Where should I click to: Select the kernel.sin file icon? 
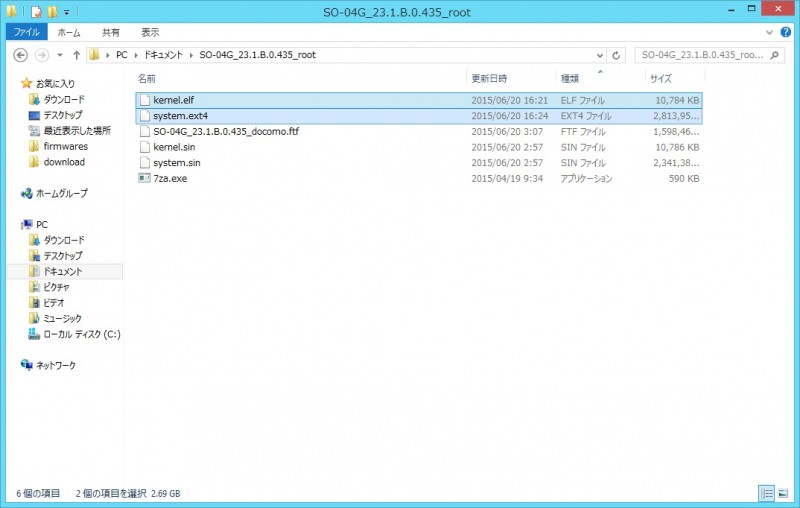pyautogui.click(x=145, y=147)
